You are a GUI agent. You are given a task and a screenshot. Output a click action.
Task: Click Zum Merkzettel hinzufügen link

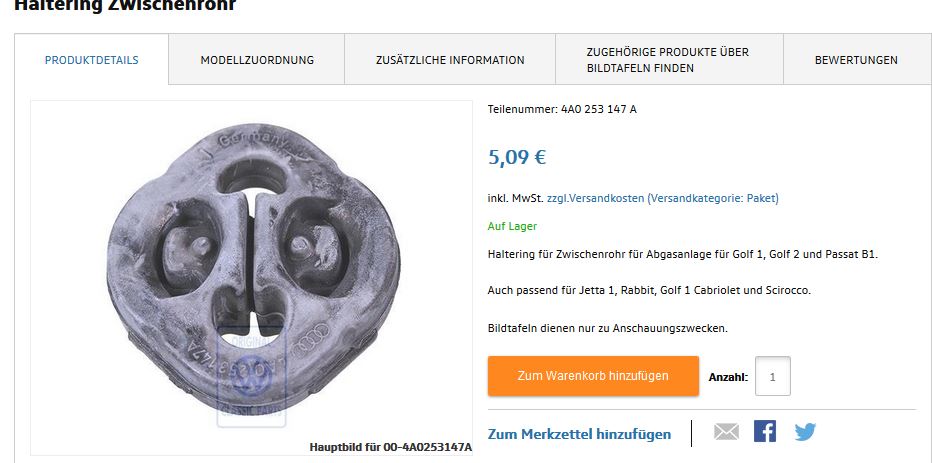[580, 434]
